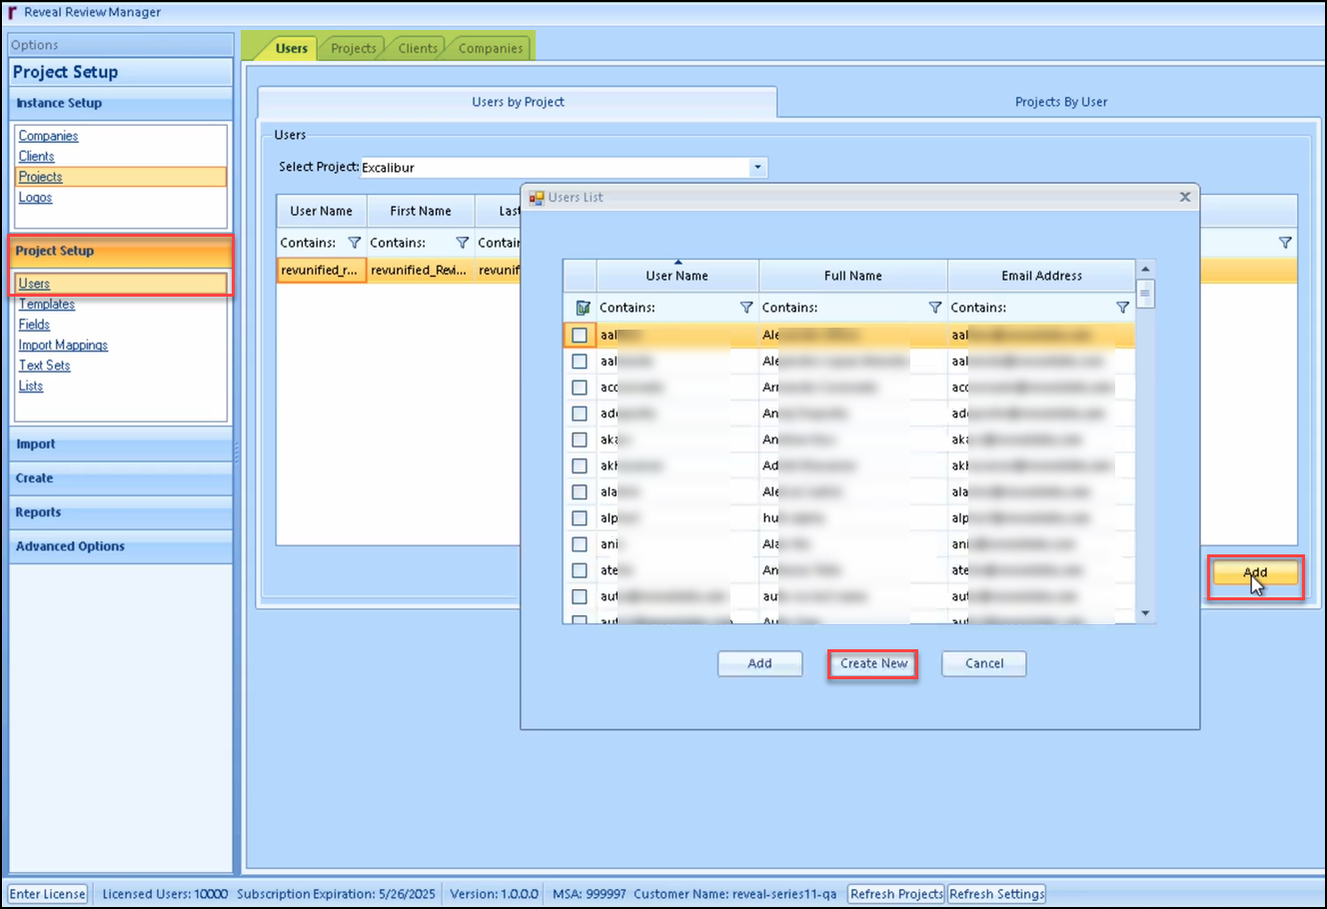Click the orange Project Setup section header
This screenshot has width=1327, height=909.
point(121,251)
